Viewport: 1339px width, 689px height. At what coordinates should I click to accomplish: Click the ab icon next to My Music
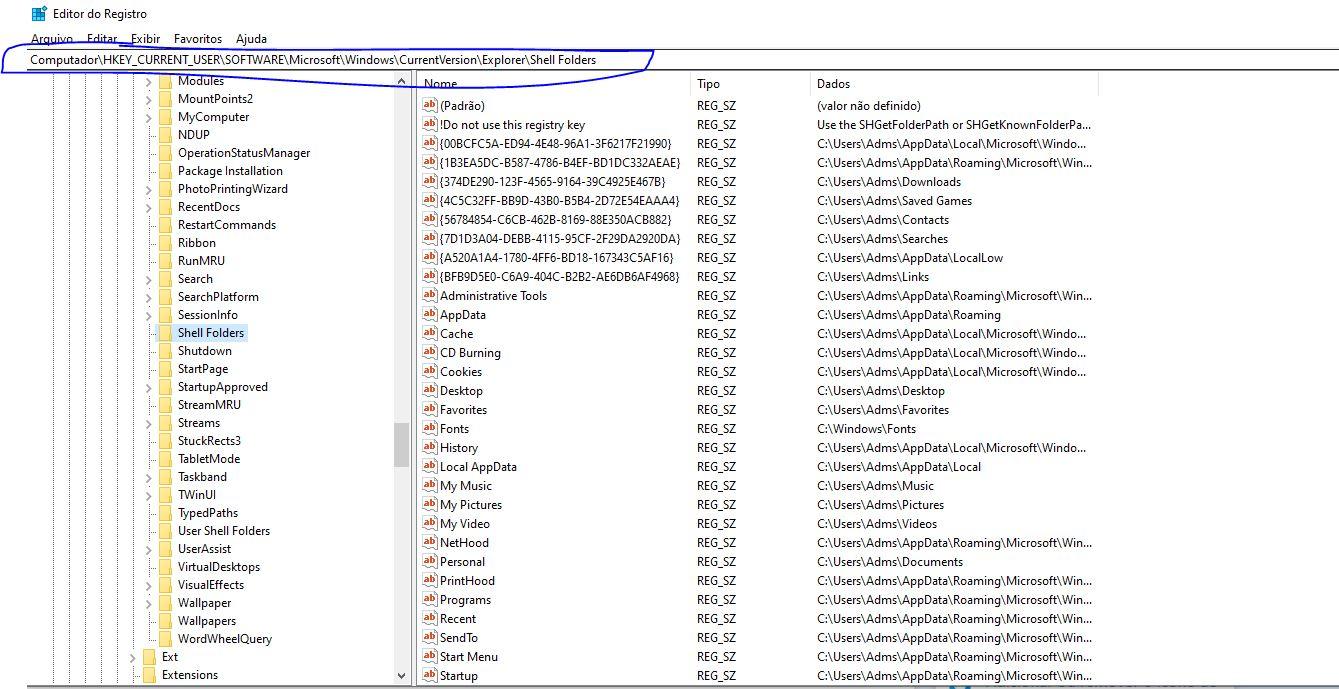pos(431,485)
